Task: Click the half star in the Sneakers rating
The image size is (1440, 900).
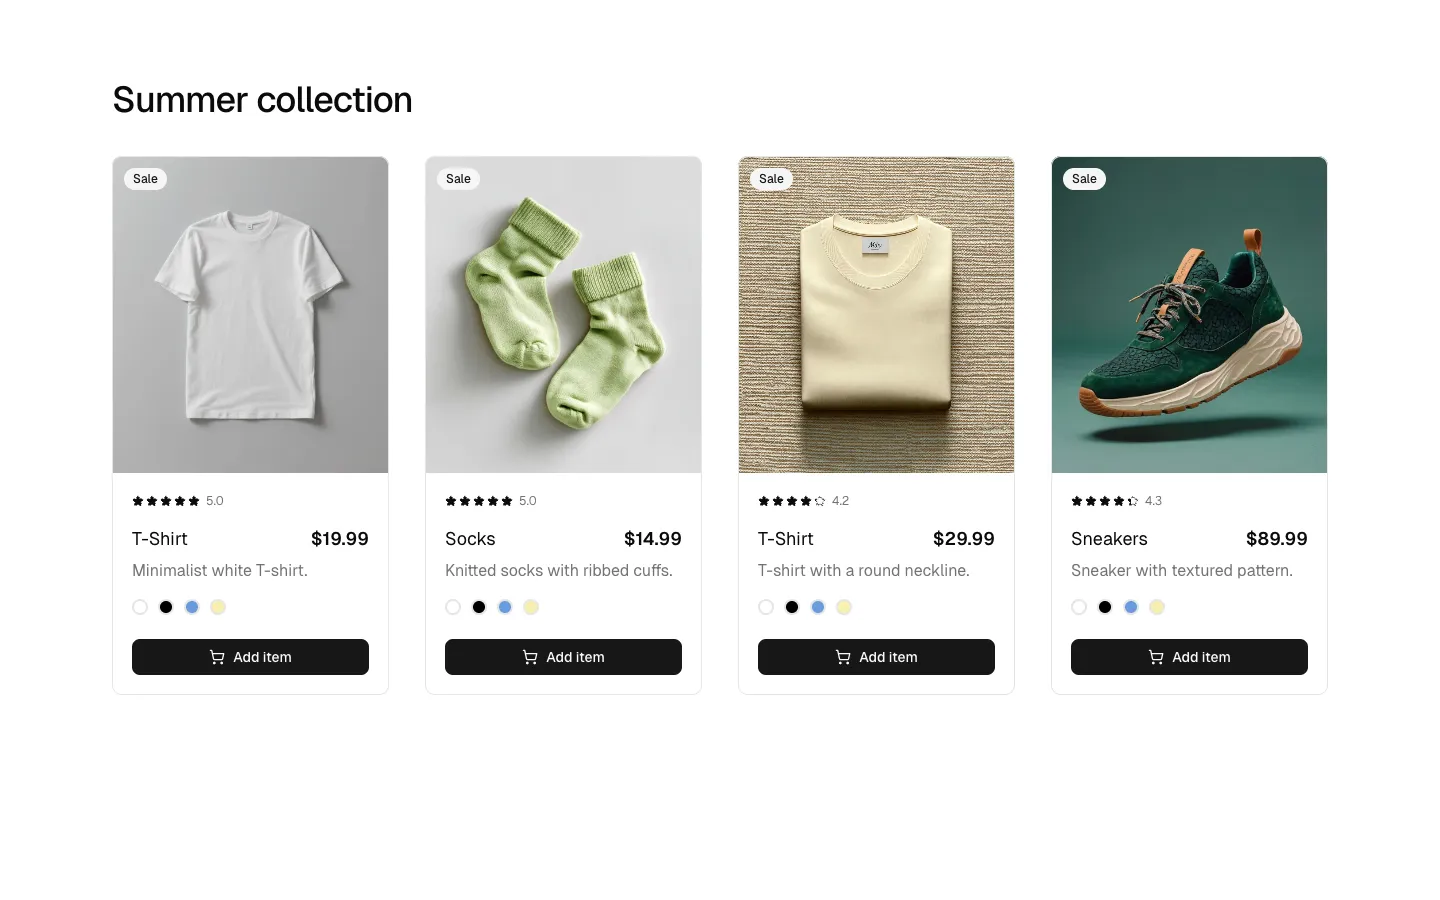Action: (x=1132, y=500)
